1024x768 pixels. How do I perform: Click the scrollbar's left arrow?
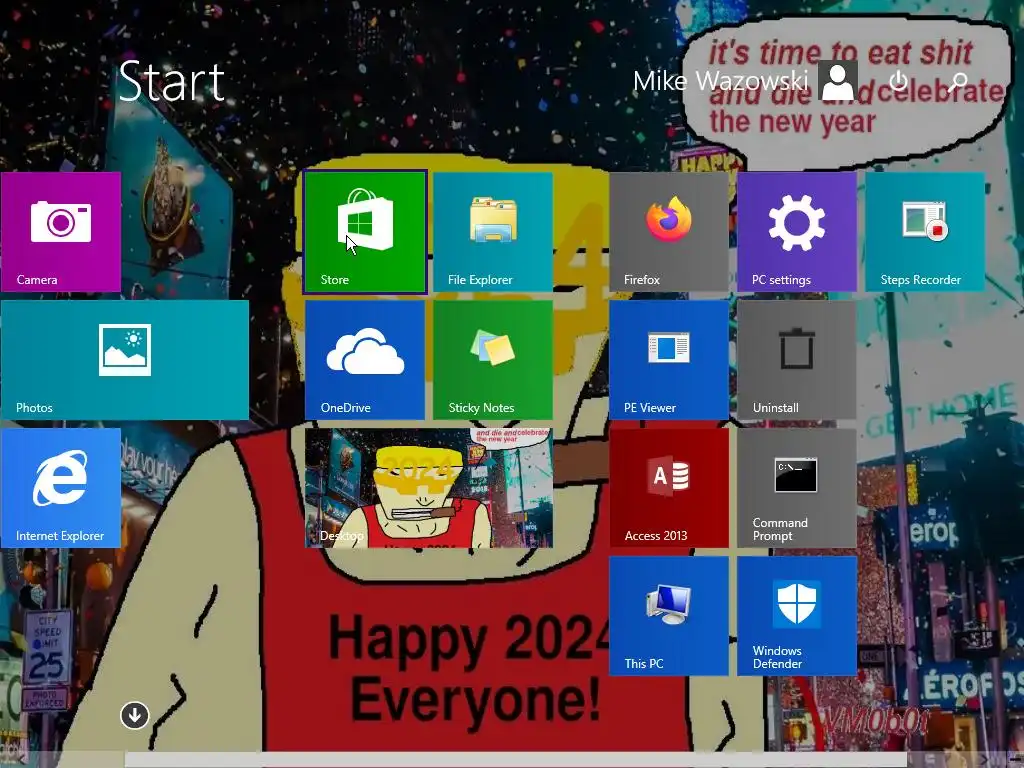click(22, 760)
